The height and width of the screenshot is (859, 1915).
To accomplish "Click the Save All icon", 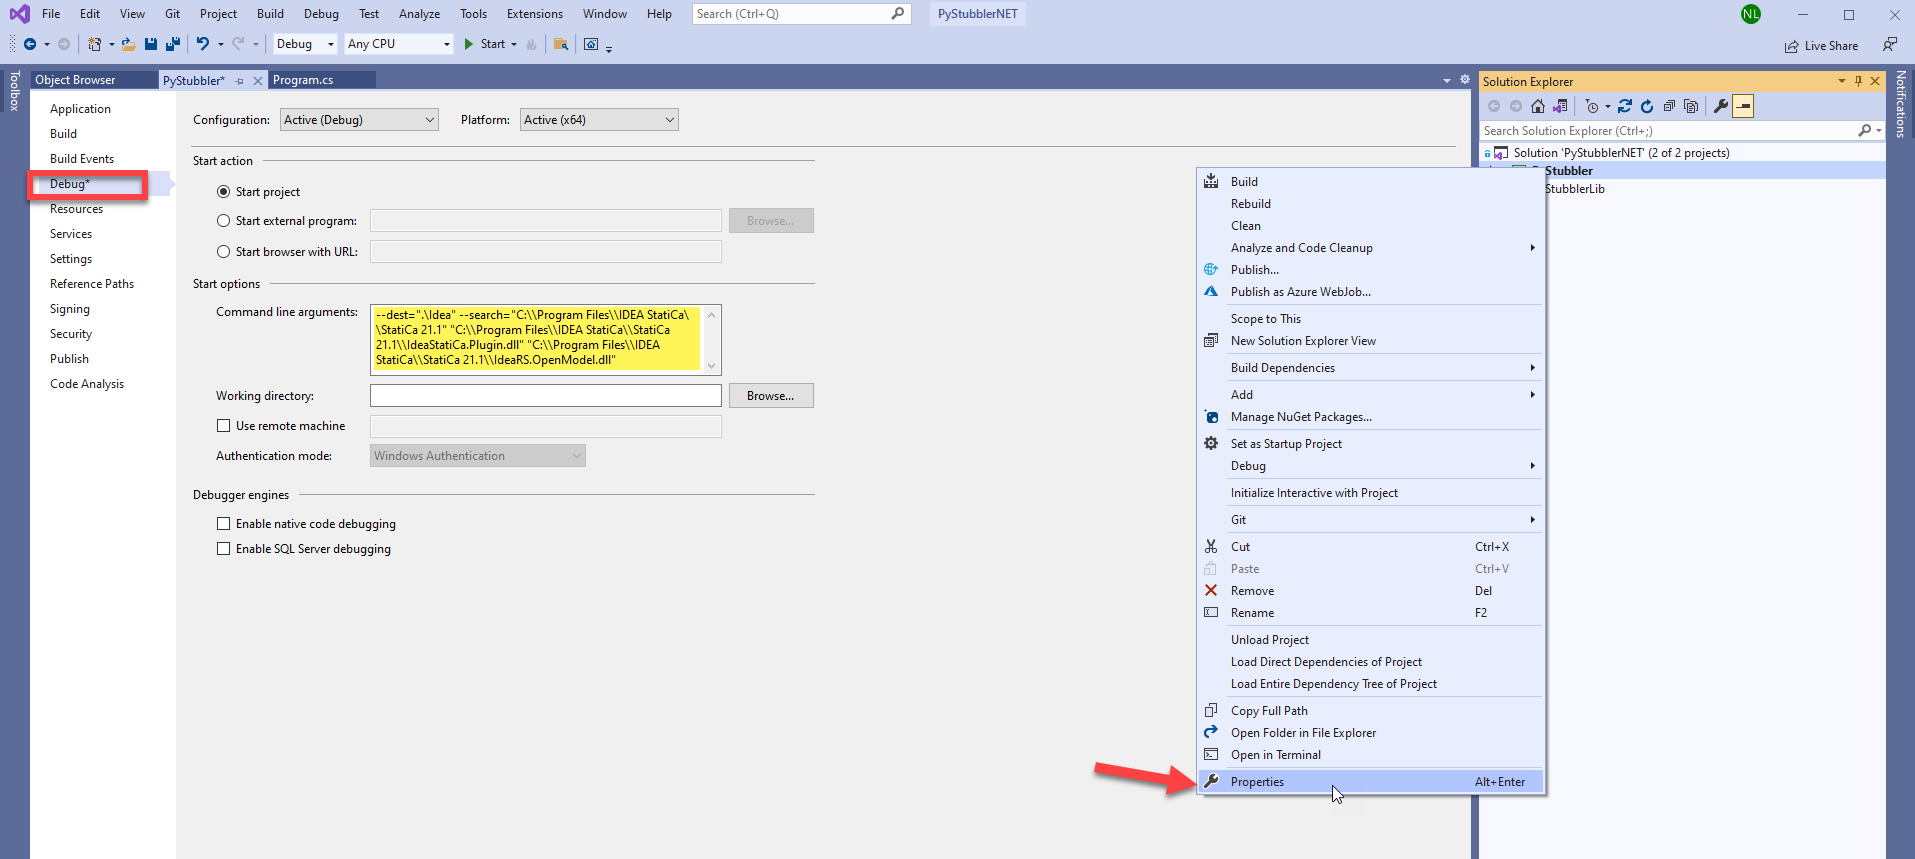I will click(173, 44).
